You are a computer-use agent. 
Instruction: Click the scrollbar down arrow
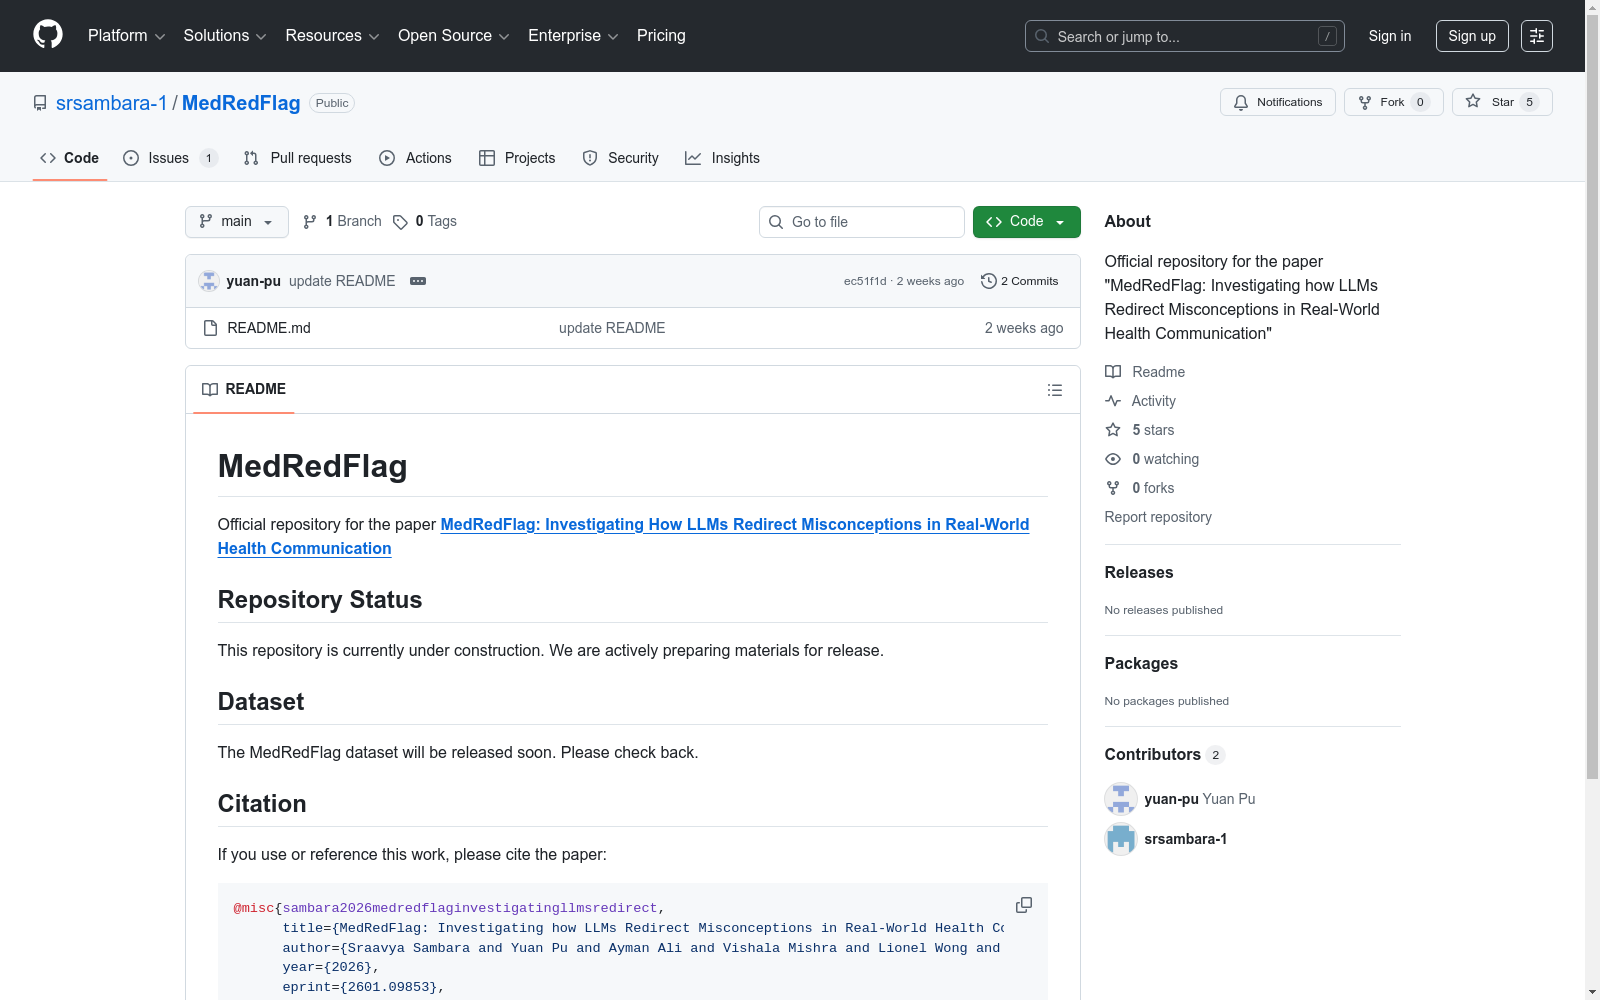[x=1592, y=992]
